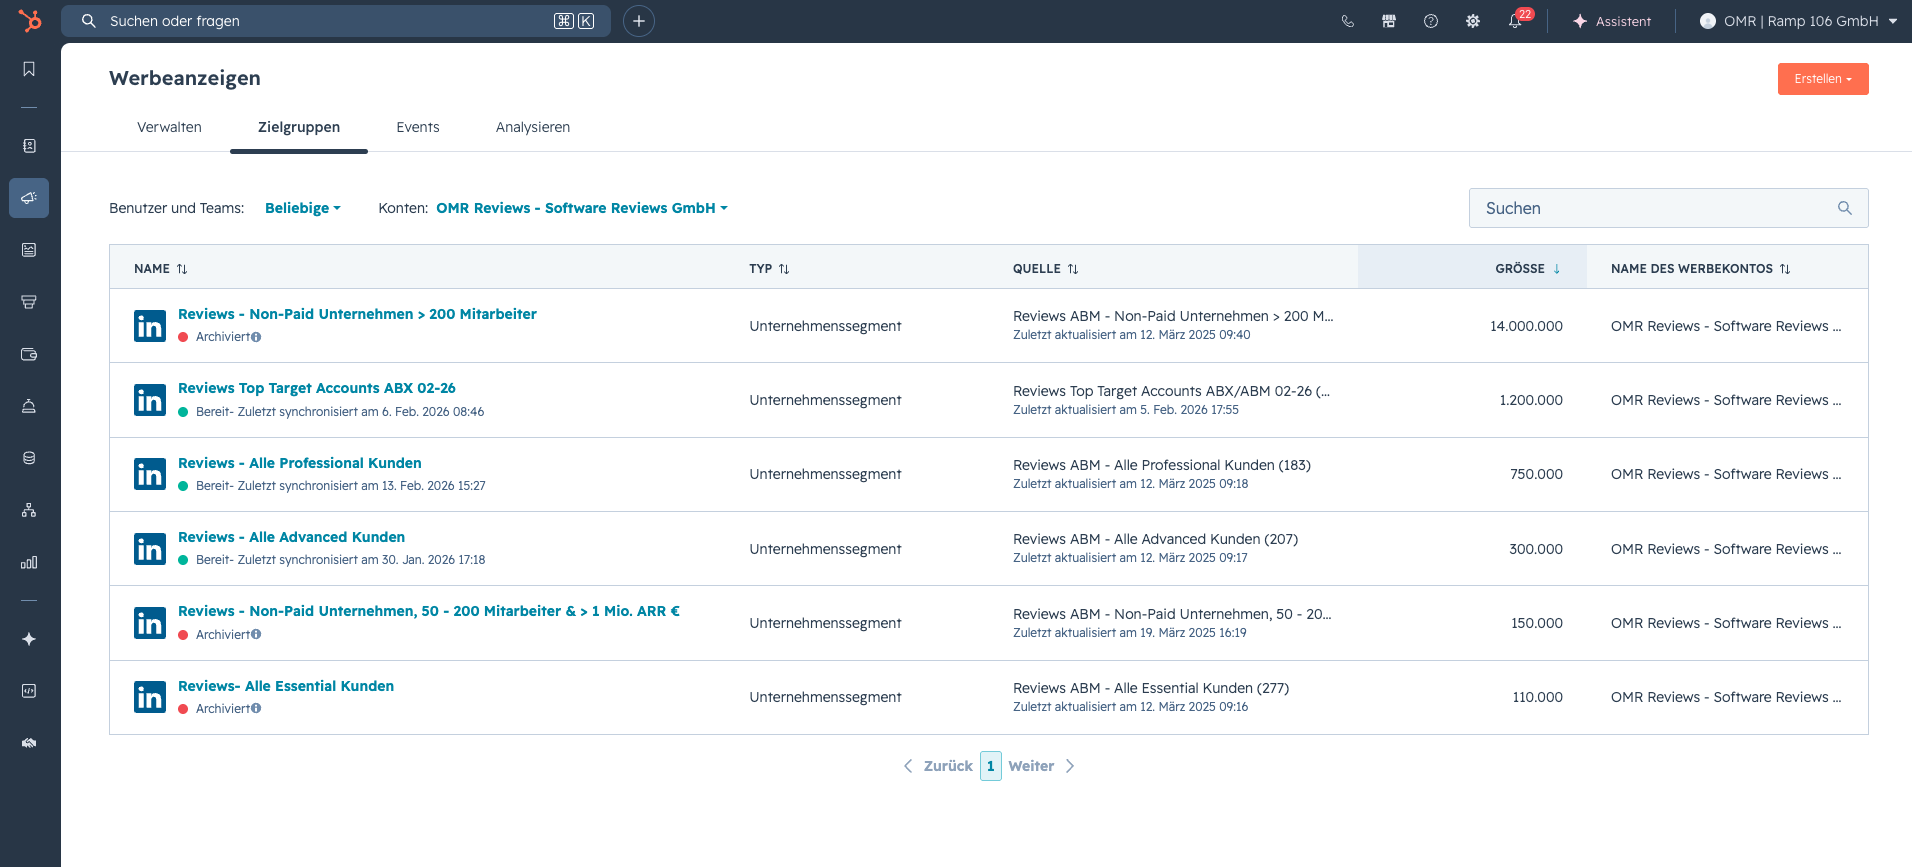This screenshot has height=867, width=1912.
Task: Open the Service sidebar icon
Action: point(29,406)
